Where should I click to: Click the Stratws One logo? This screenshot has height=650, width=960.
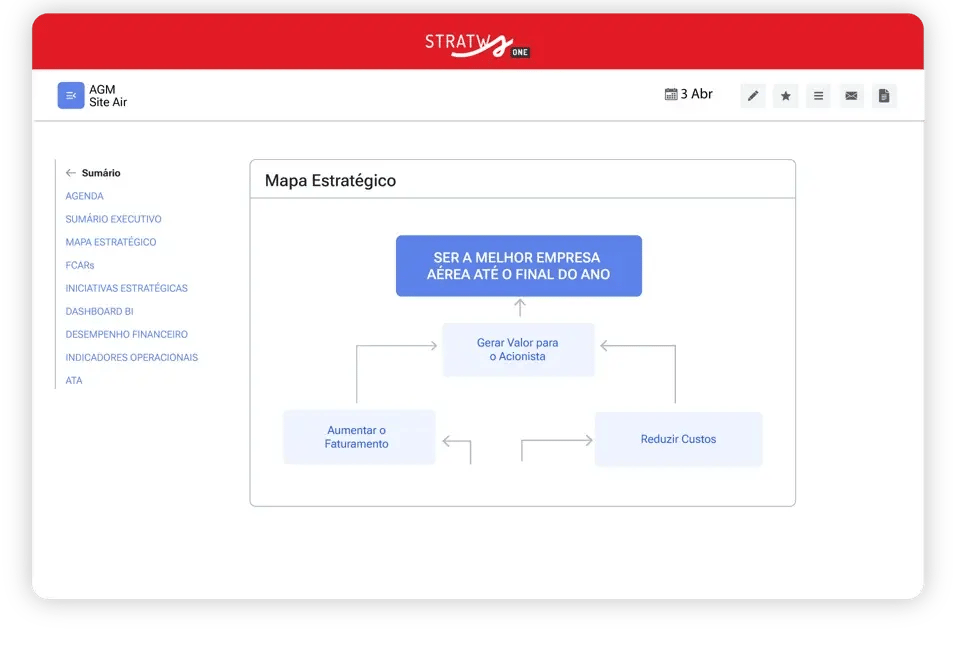[x=478, y=45]
